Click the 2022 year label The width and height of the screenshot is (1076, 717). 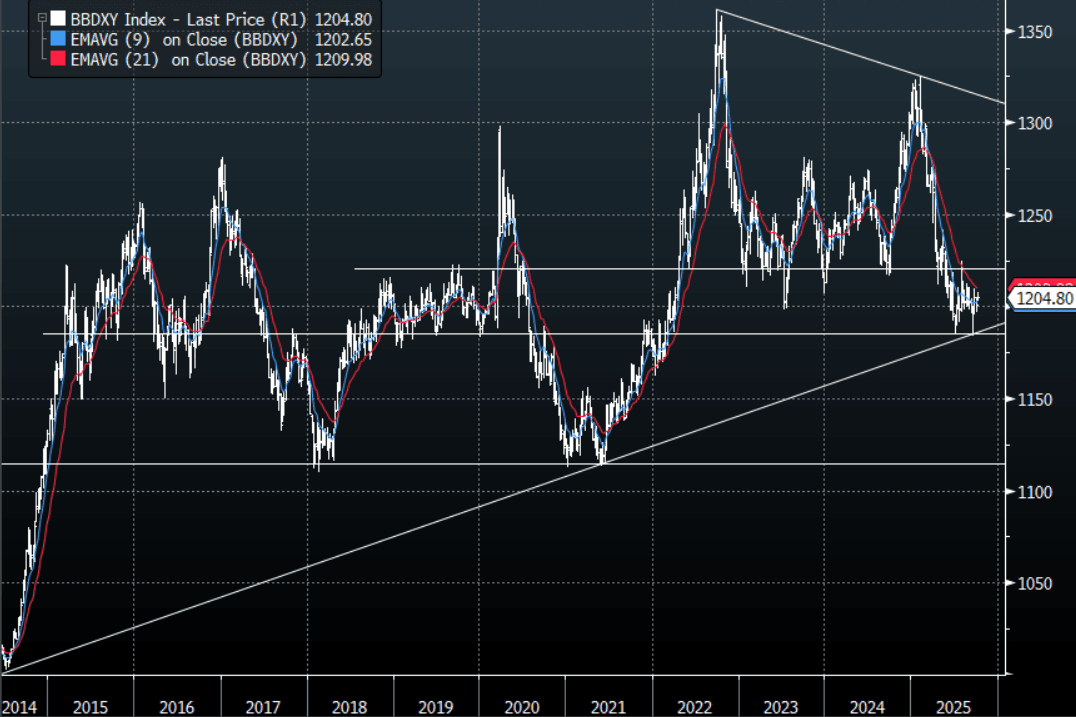694,707
